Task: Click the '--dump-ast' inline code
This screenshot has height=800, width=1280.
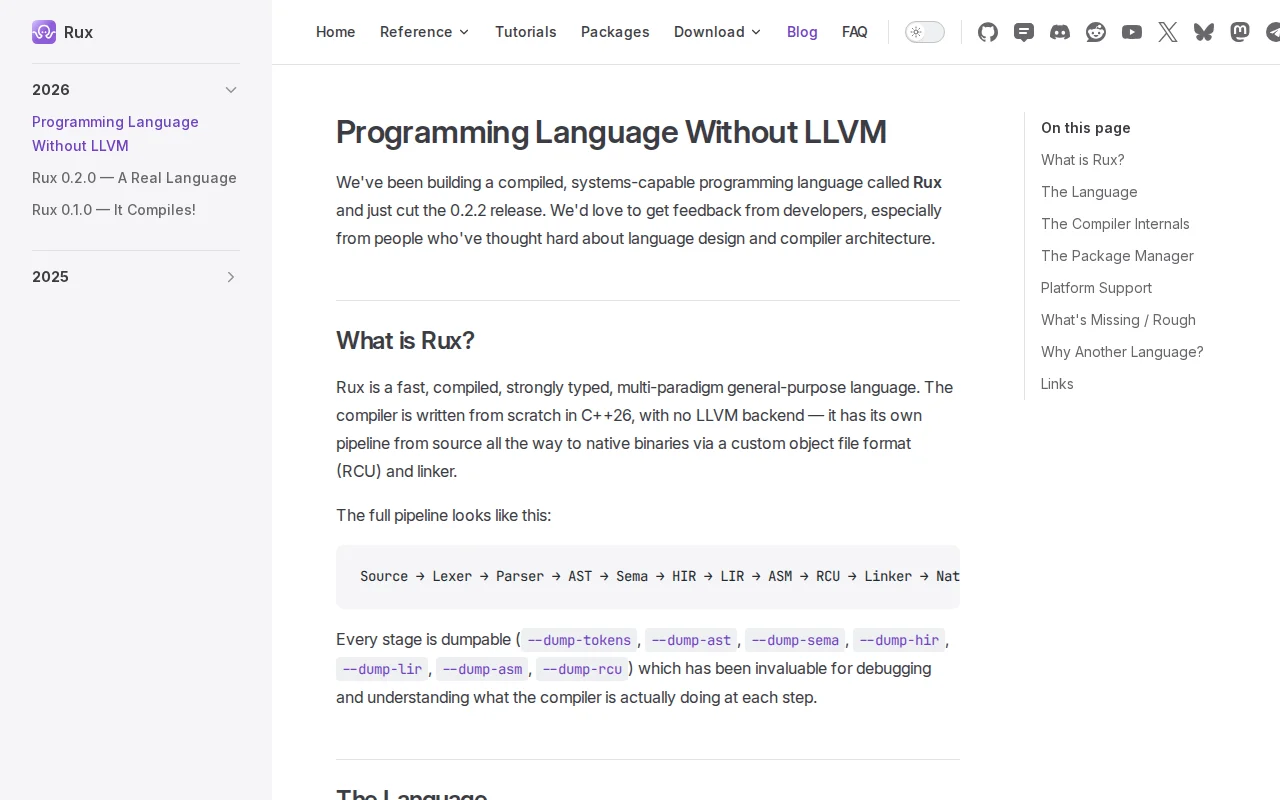Action: point(691,640)
